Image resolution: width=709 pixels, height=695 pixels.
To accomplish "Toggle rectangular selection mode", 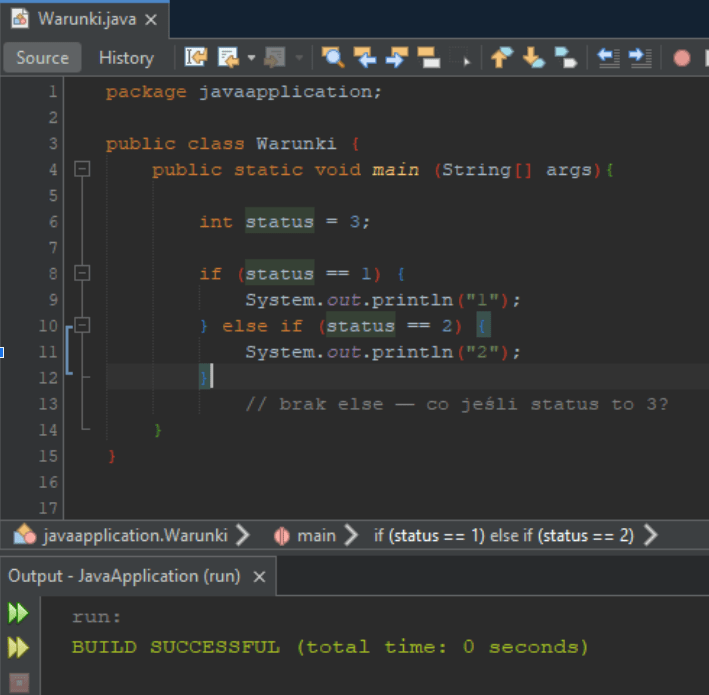I will coord(460,58).
